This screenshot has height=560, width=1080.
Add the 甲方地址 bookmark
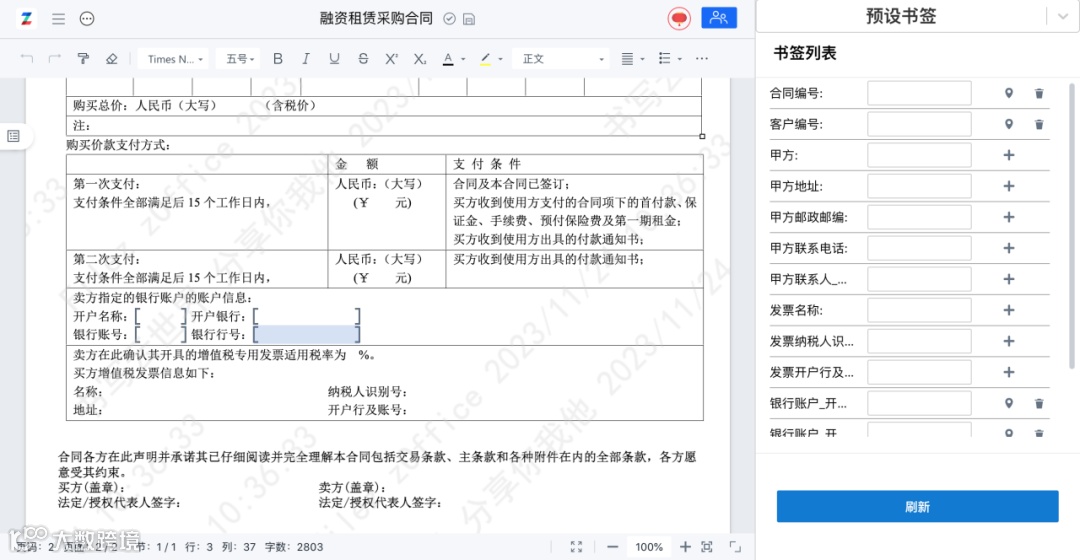pos(1008,187)
